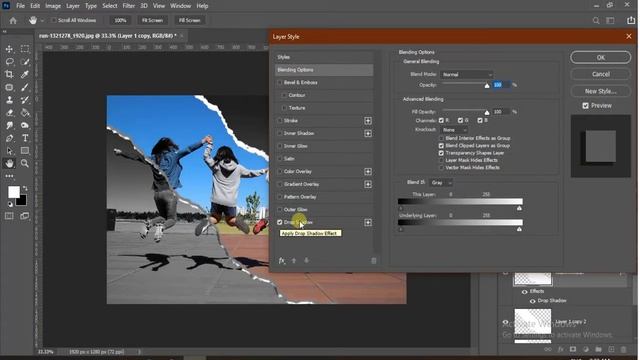Screen dimensions: 640x360
Task: Toggle the Preview checkbox
Action: pyautogui.click(x=585, y=106)
